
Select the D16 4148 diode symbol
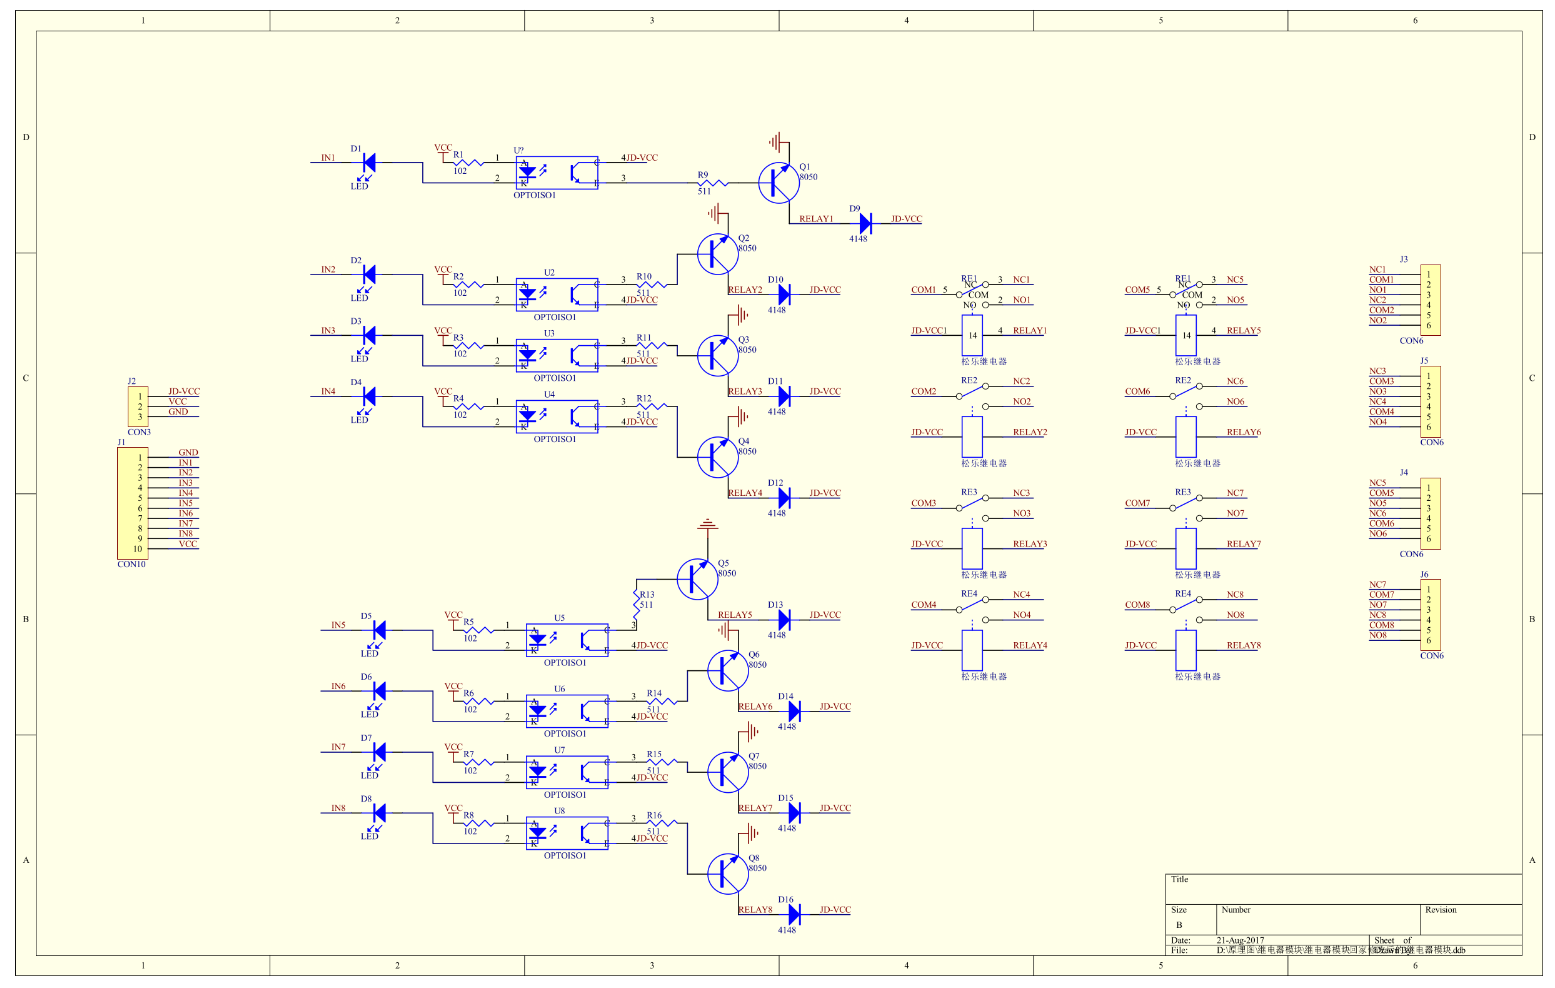794,914
